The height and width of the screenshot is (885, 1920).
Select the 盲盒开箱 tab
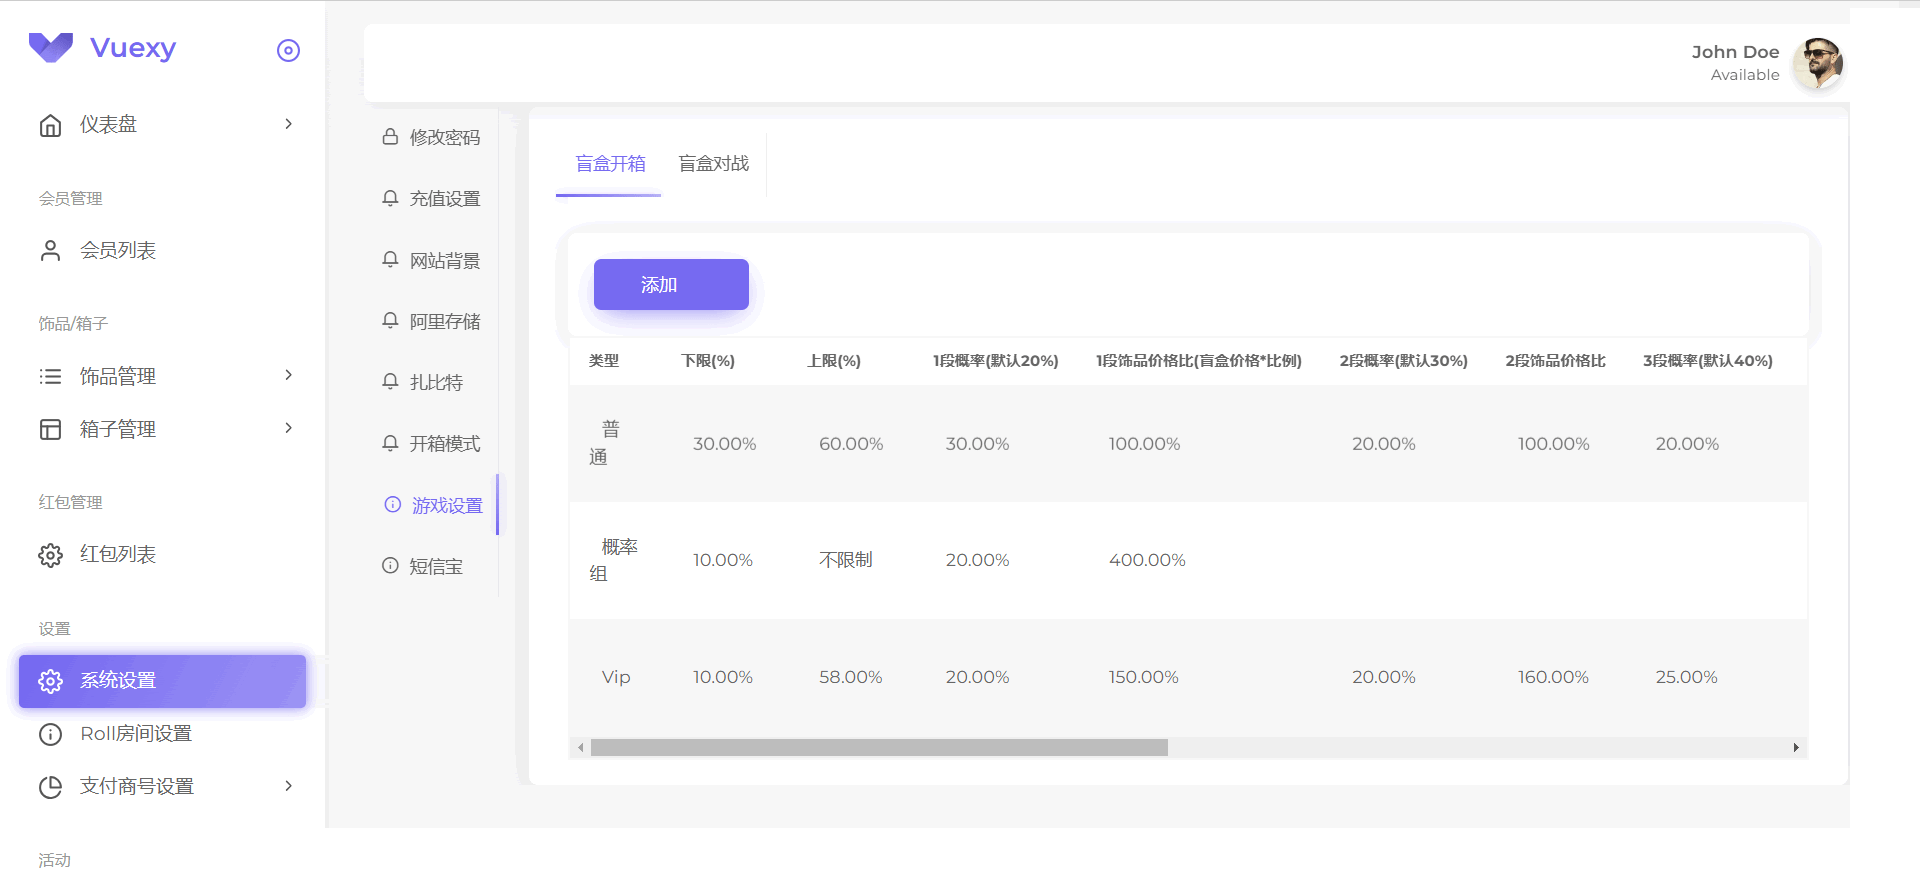point(610,164)
